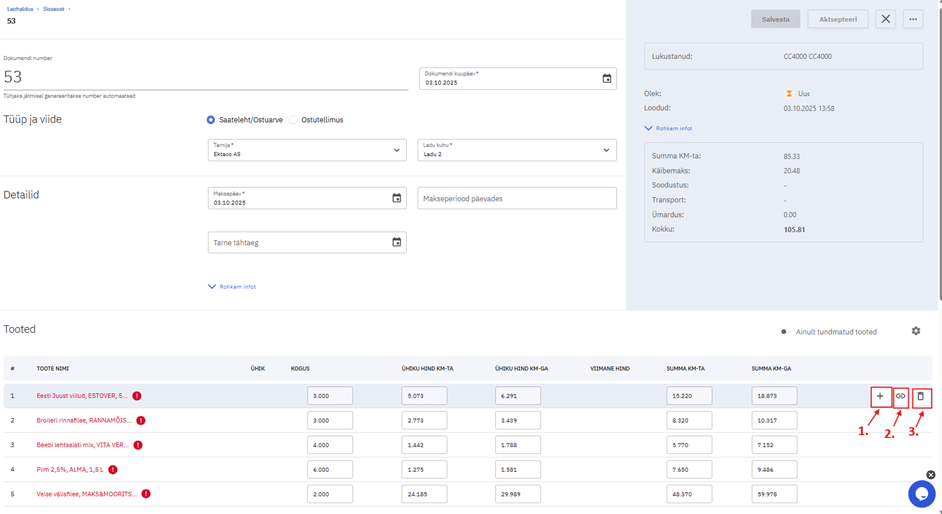
Task: Open the Ladu kuhu warehouse dropdown
Action: (516, 150)
